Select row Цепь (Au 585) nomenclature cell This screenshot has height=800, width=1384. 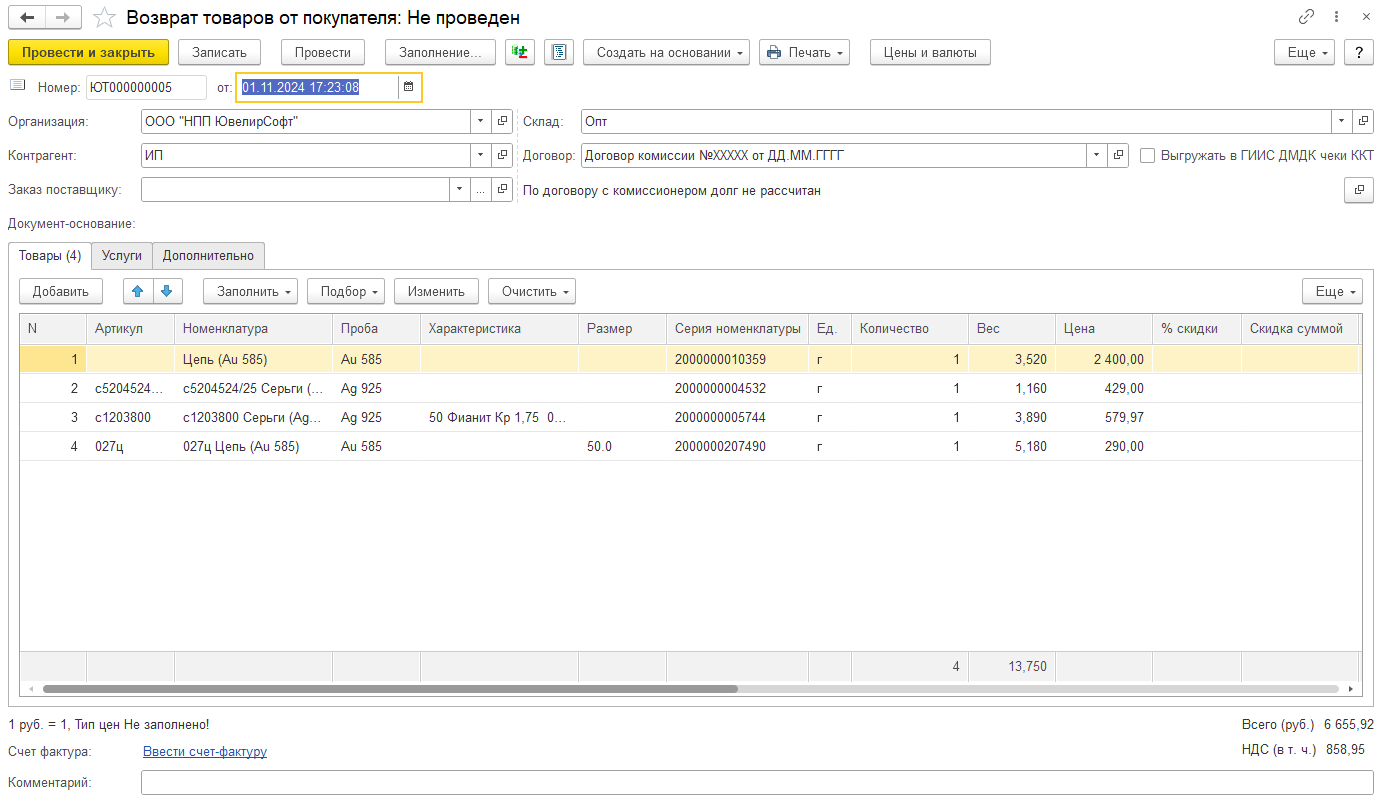(x=253, y=359)
